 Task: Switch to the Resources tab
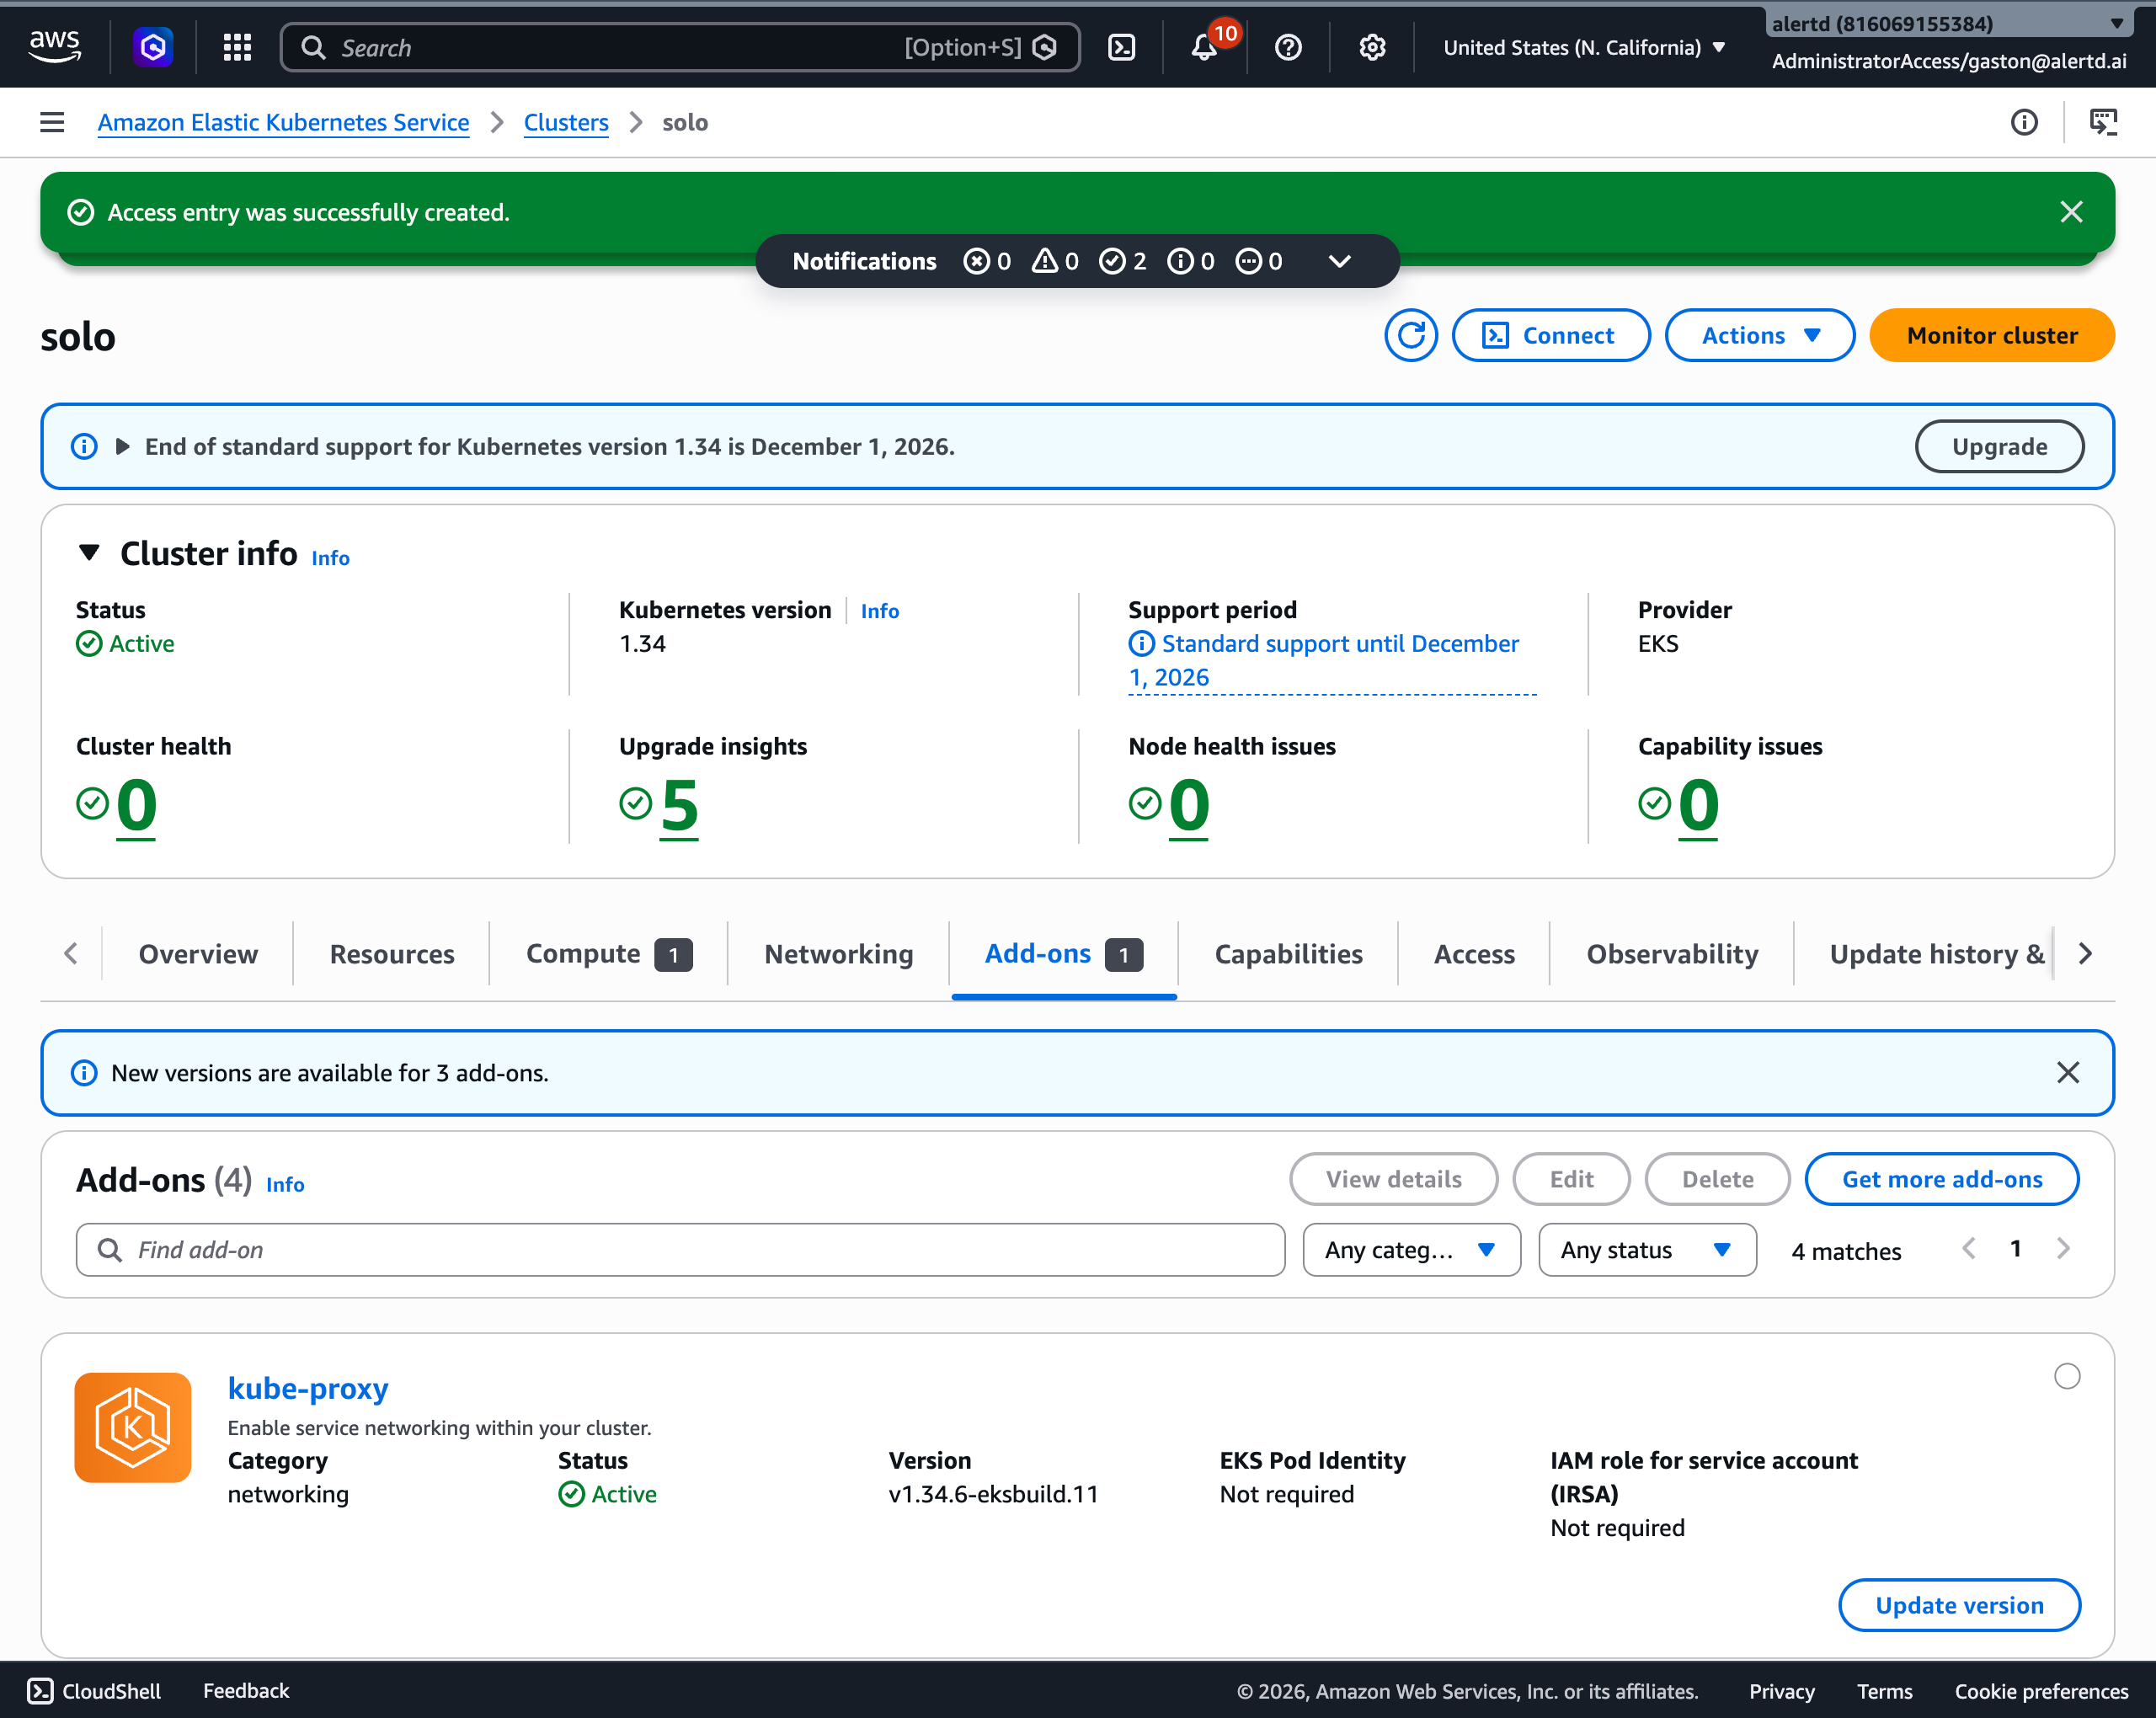coord(392,954)
